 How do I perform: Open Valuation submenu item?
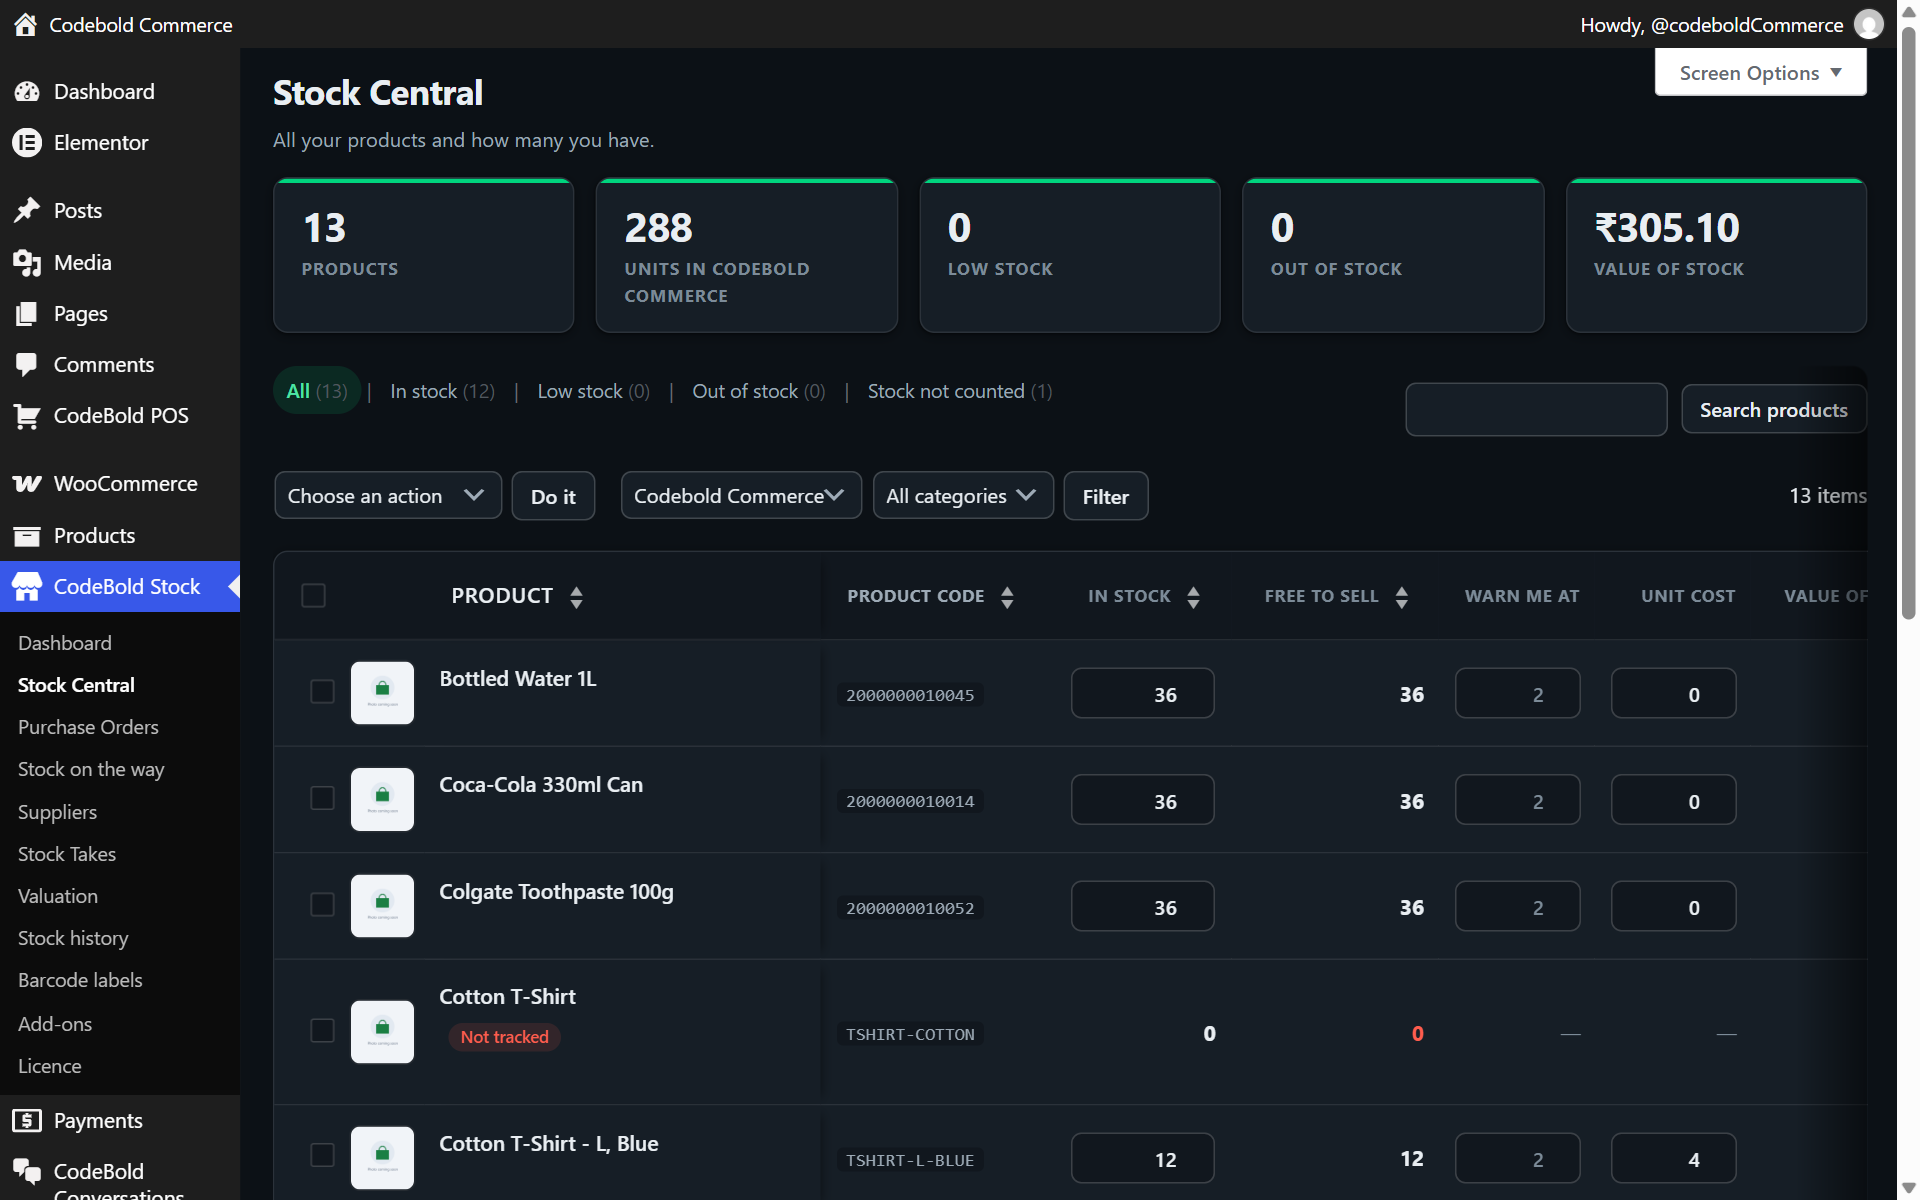[x=58, y=896]
